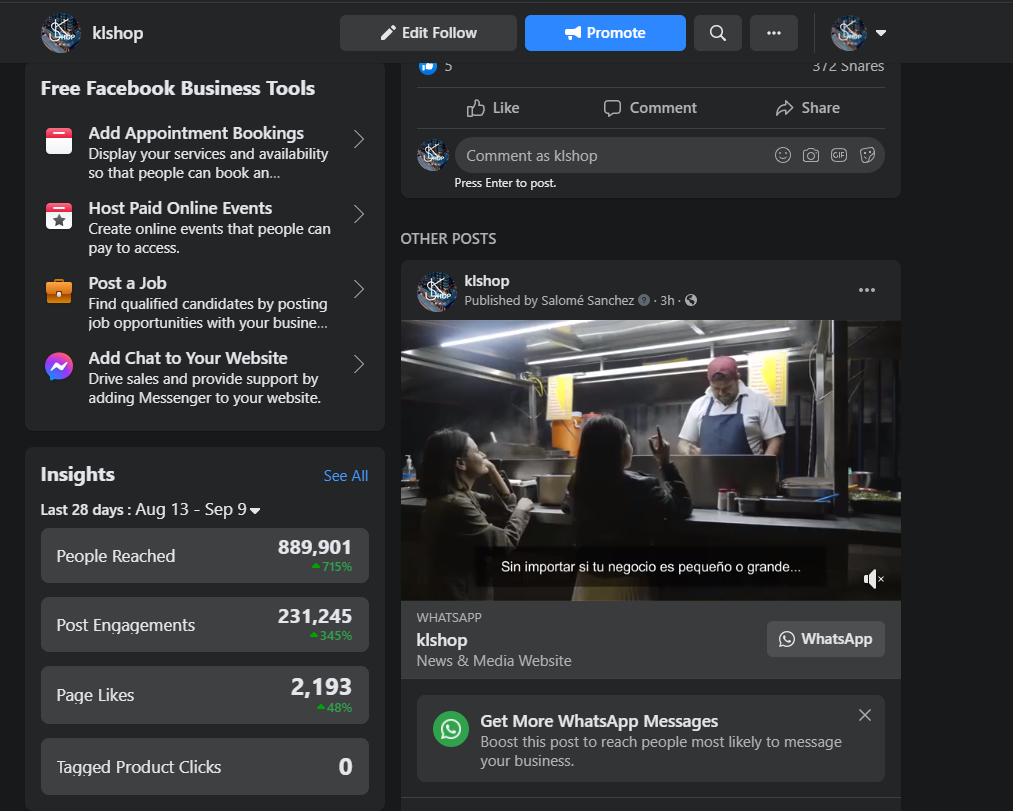This screenshot has height=811, width=1013.
Task: Click the 345% Post Engagements change
Action: pos(331,636)
